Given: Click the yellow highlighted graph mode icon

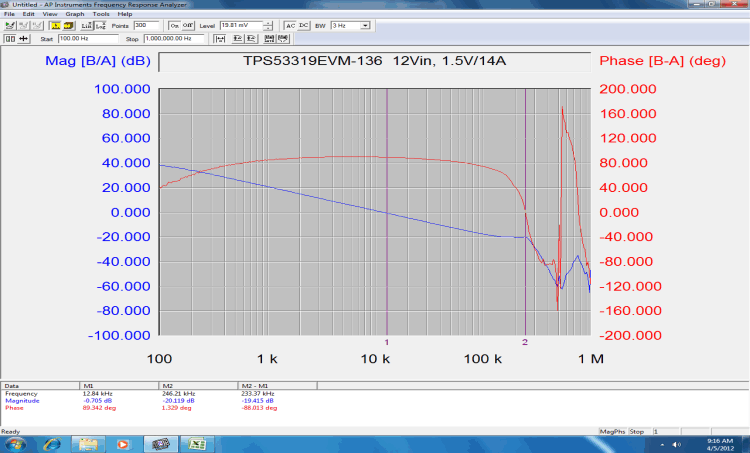Looking at the screenshot, I should tap(56, 24).
